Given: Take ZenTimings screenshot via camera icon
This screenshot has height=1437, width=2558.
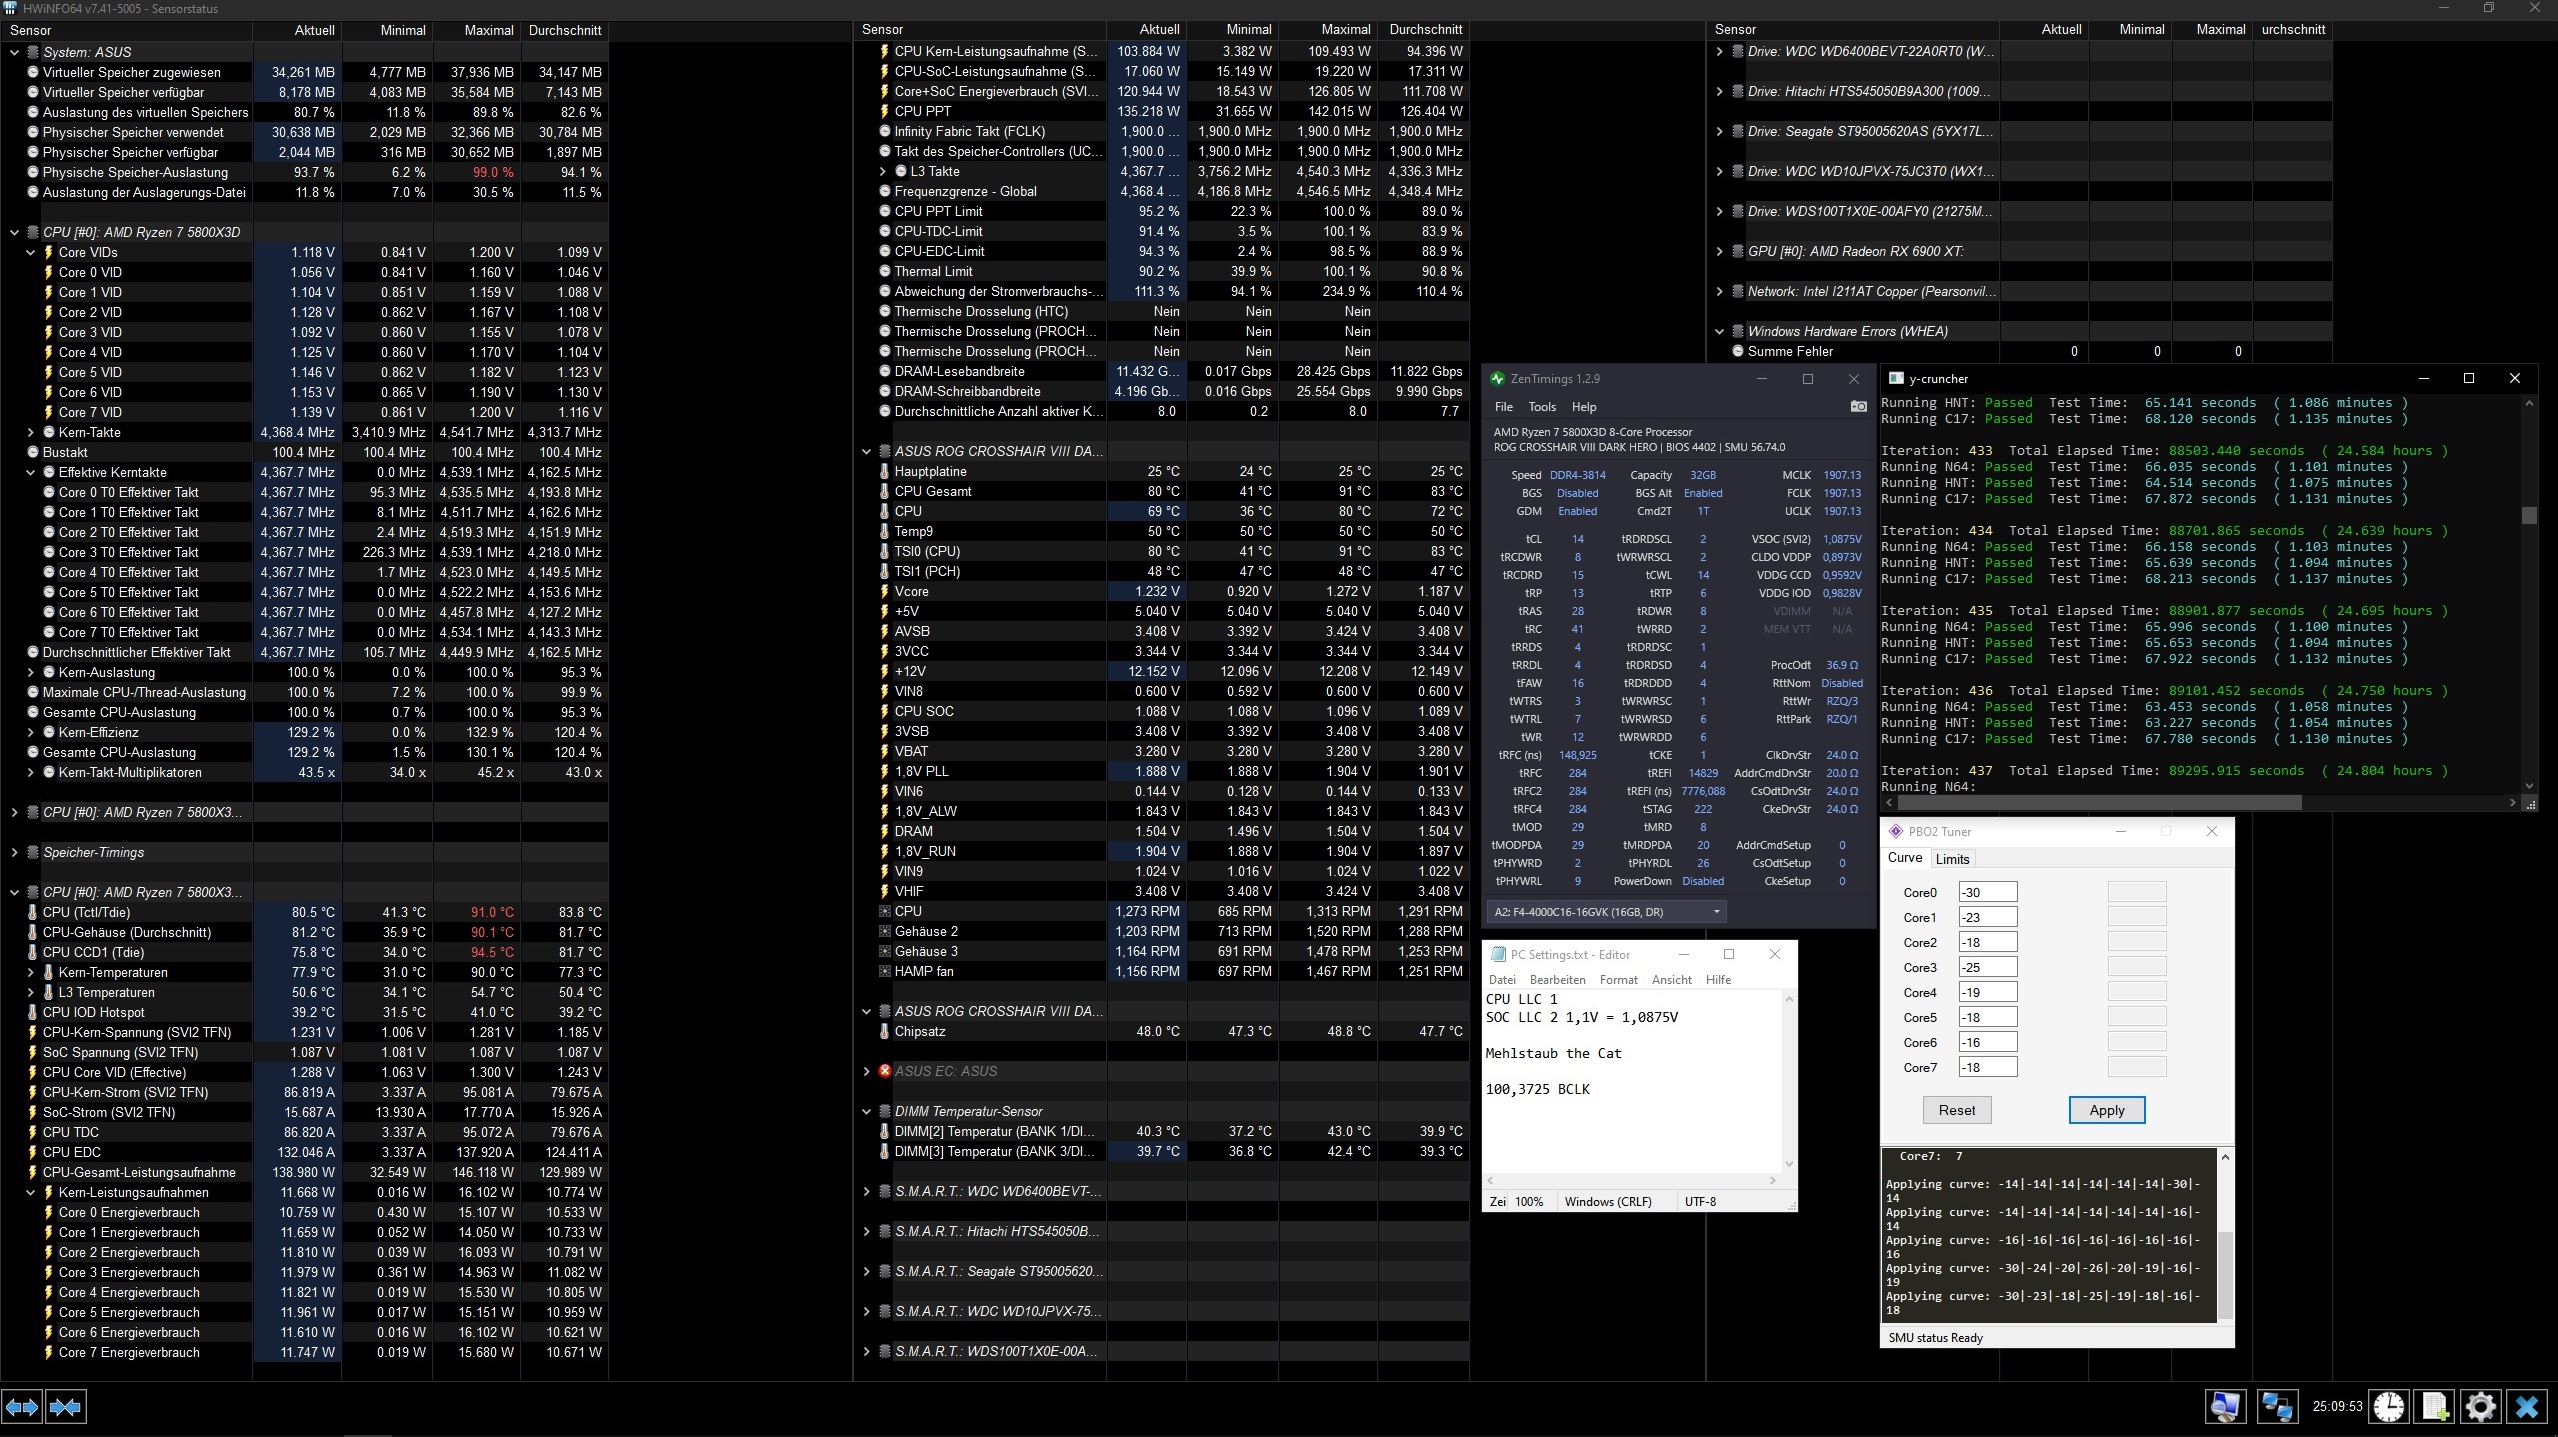Looking at the screenshot, I should pyautogui.click(x=1858, y=406).
